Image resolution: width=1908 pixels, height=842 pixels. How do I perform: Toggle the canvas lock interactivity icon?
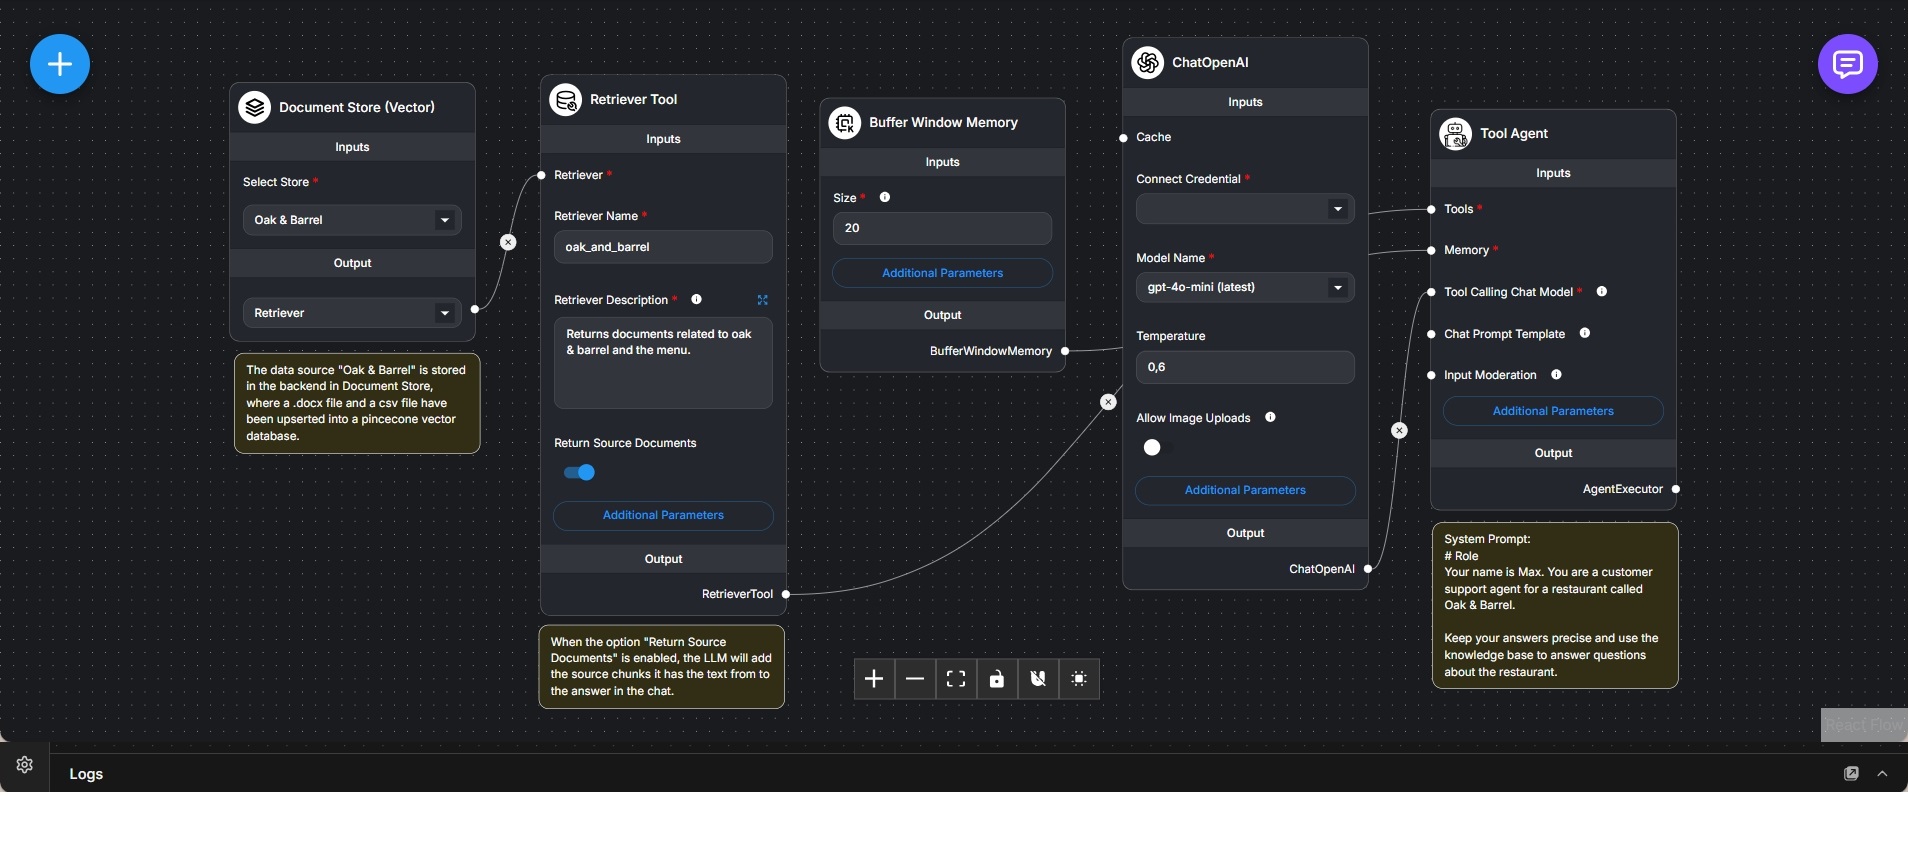(x=997, y=679)
